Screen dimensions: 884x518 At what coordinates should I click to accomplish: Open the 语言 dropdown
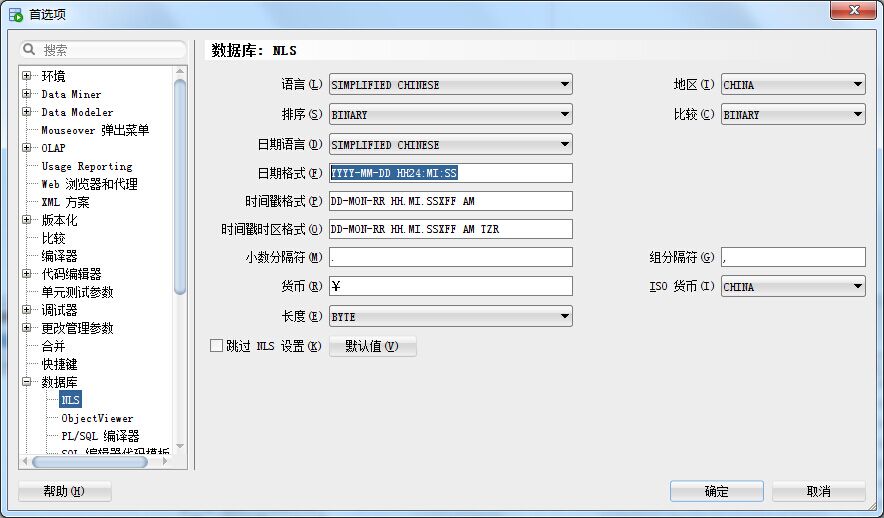click(451, 85)
